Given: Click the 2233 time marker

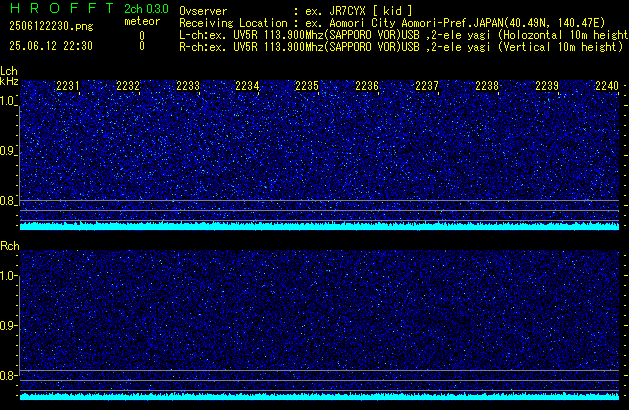Looking at the screenshot, I should pyautogui.click(x=188, y=86).
